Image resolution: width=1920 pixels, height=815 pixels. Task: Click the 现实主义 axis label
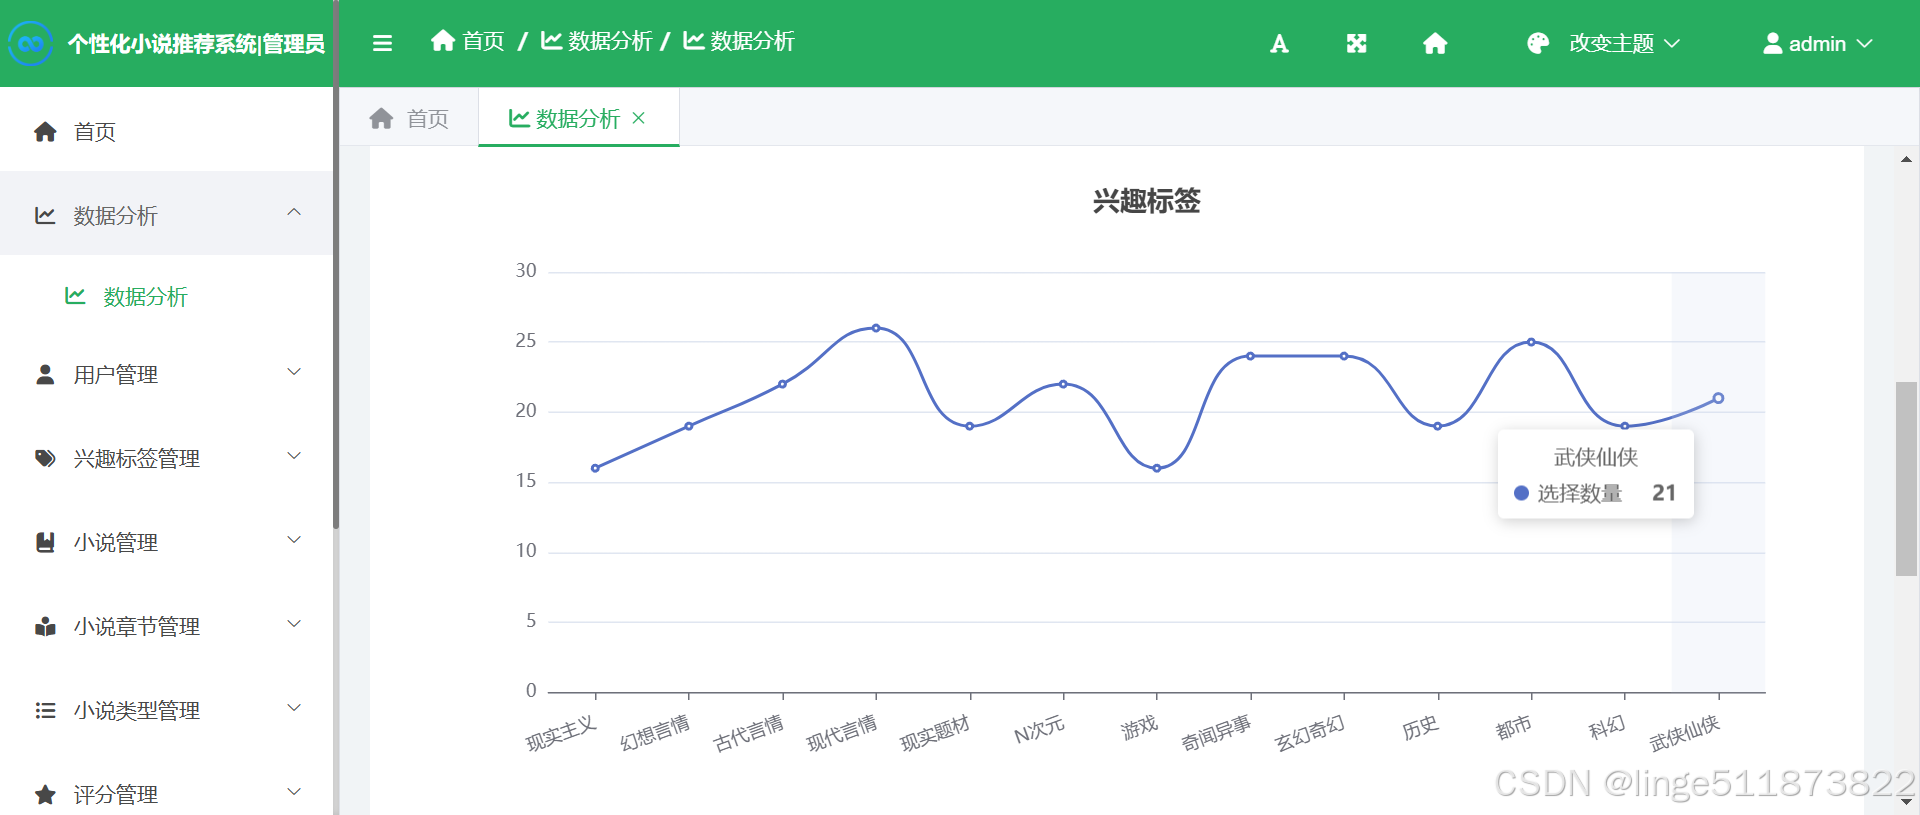click(561, 734)
